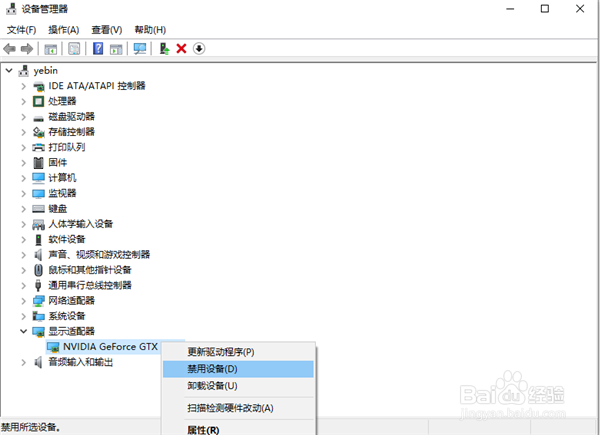This screenshot has width=600, height=435.
Task: Click the yebin computer root icon
Action: click(x=24, y=71)
